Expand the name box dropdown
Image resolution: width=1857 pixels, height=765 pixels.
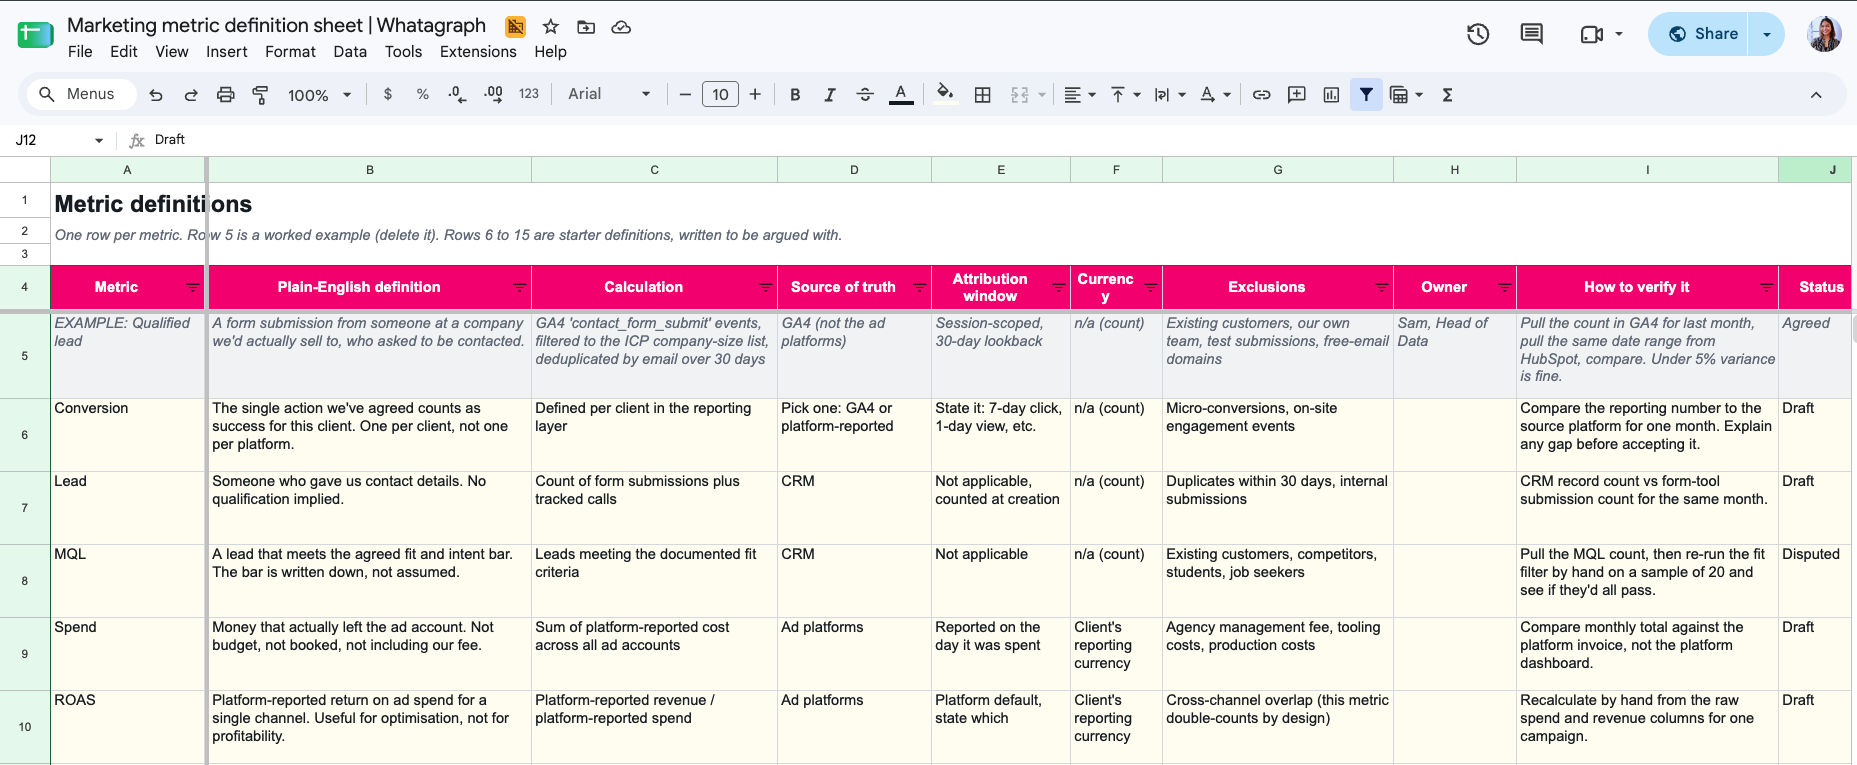click(99, 140)
